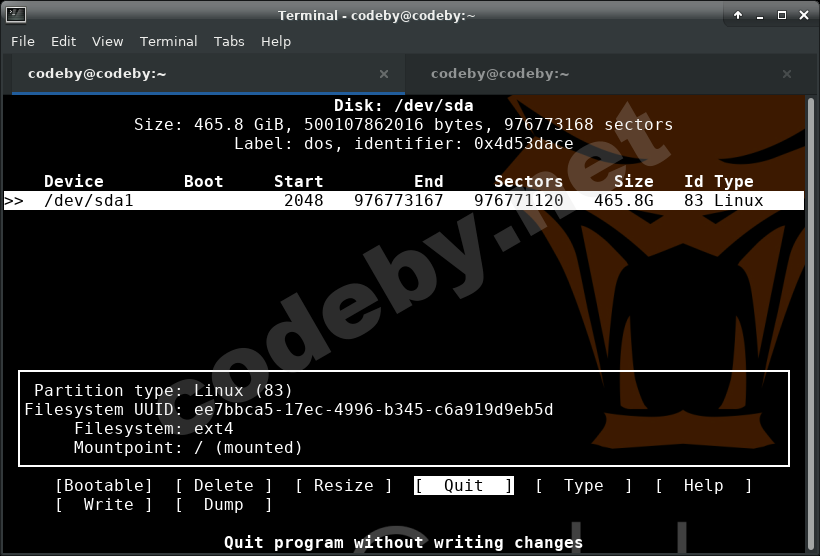Click the Device column header
820x556 pixels.
coord(74,181)
